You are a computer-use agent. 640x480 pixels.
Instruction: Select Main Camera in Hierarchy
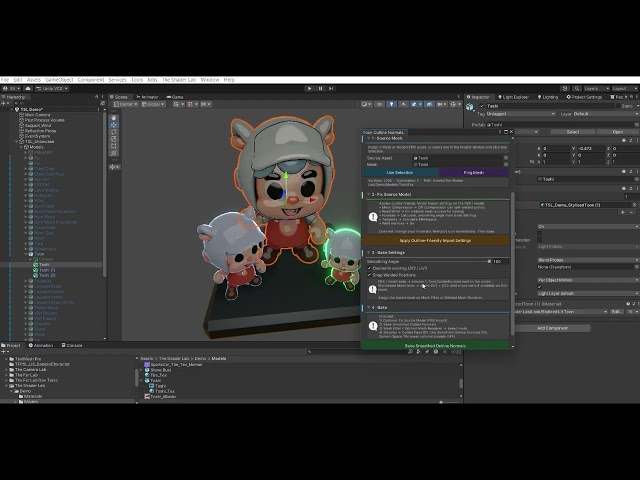[x=37, y=115]
